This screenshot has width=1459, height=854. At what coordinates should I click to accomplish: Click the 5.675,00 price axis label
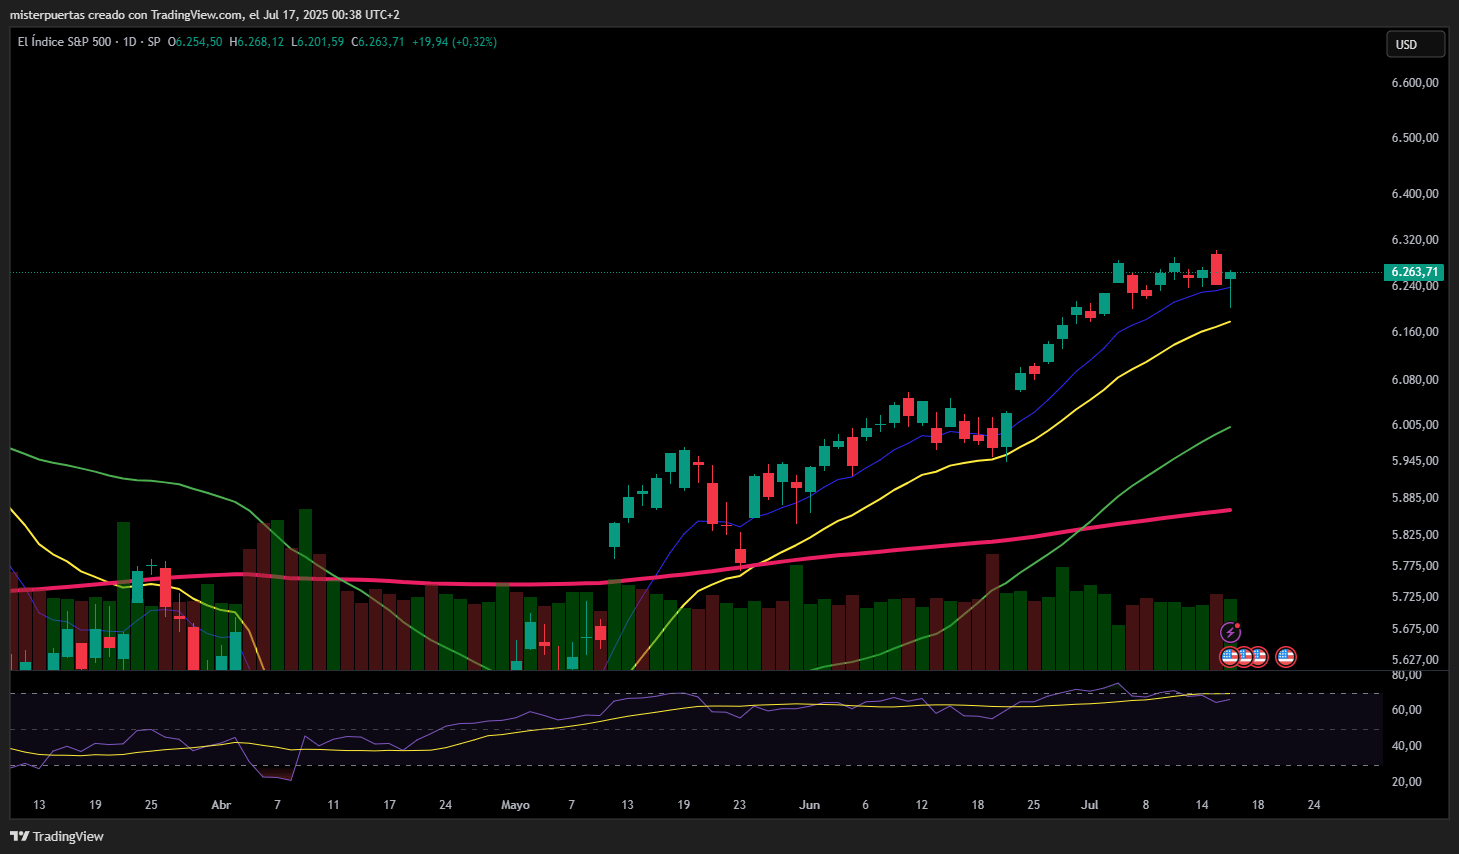[x=1415, y=629]
